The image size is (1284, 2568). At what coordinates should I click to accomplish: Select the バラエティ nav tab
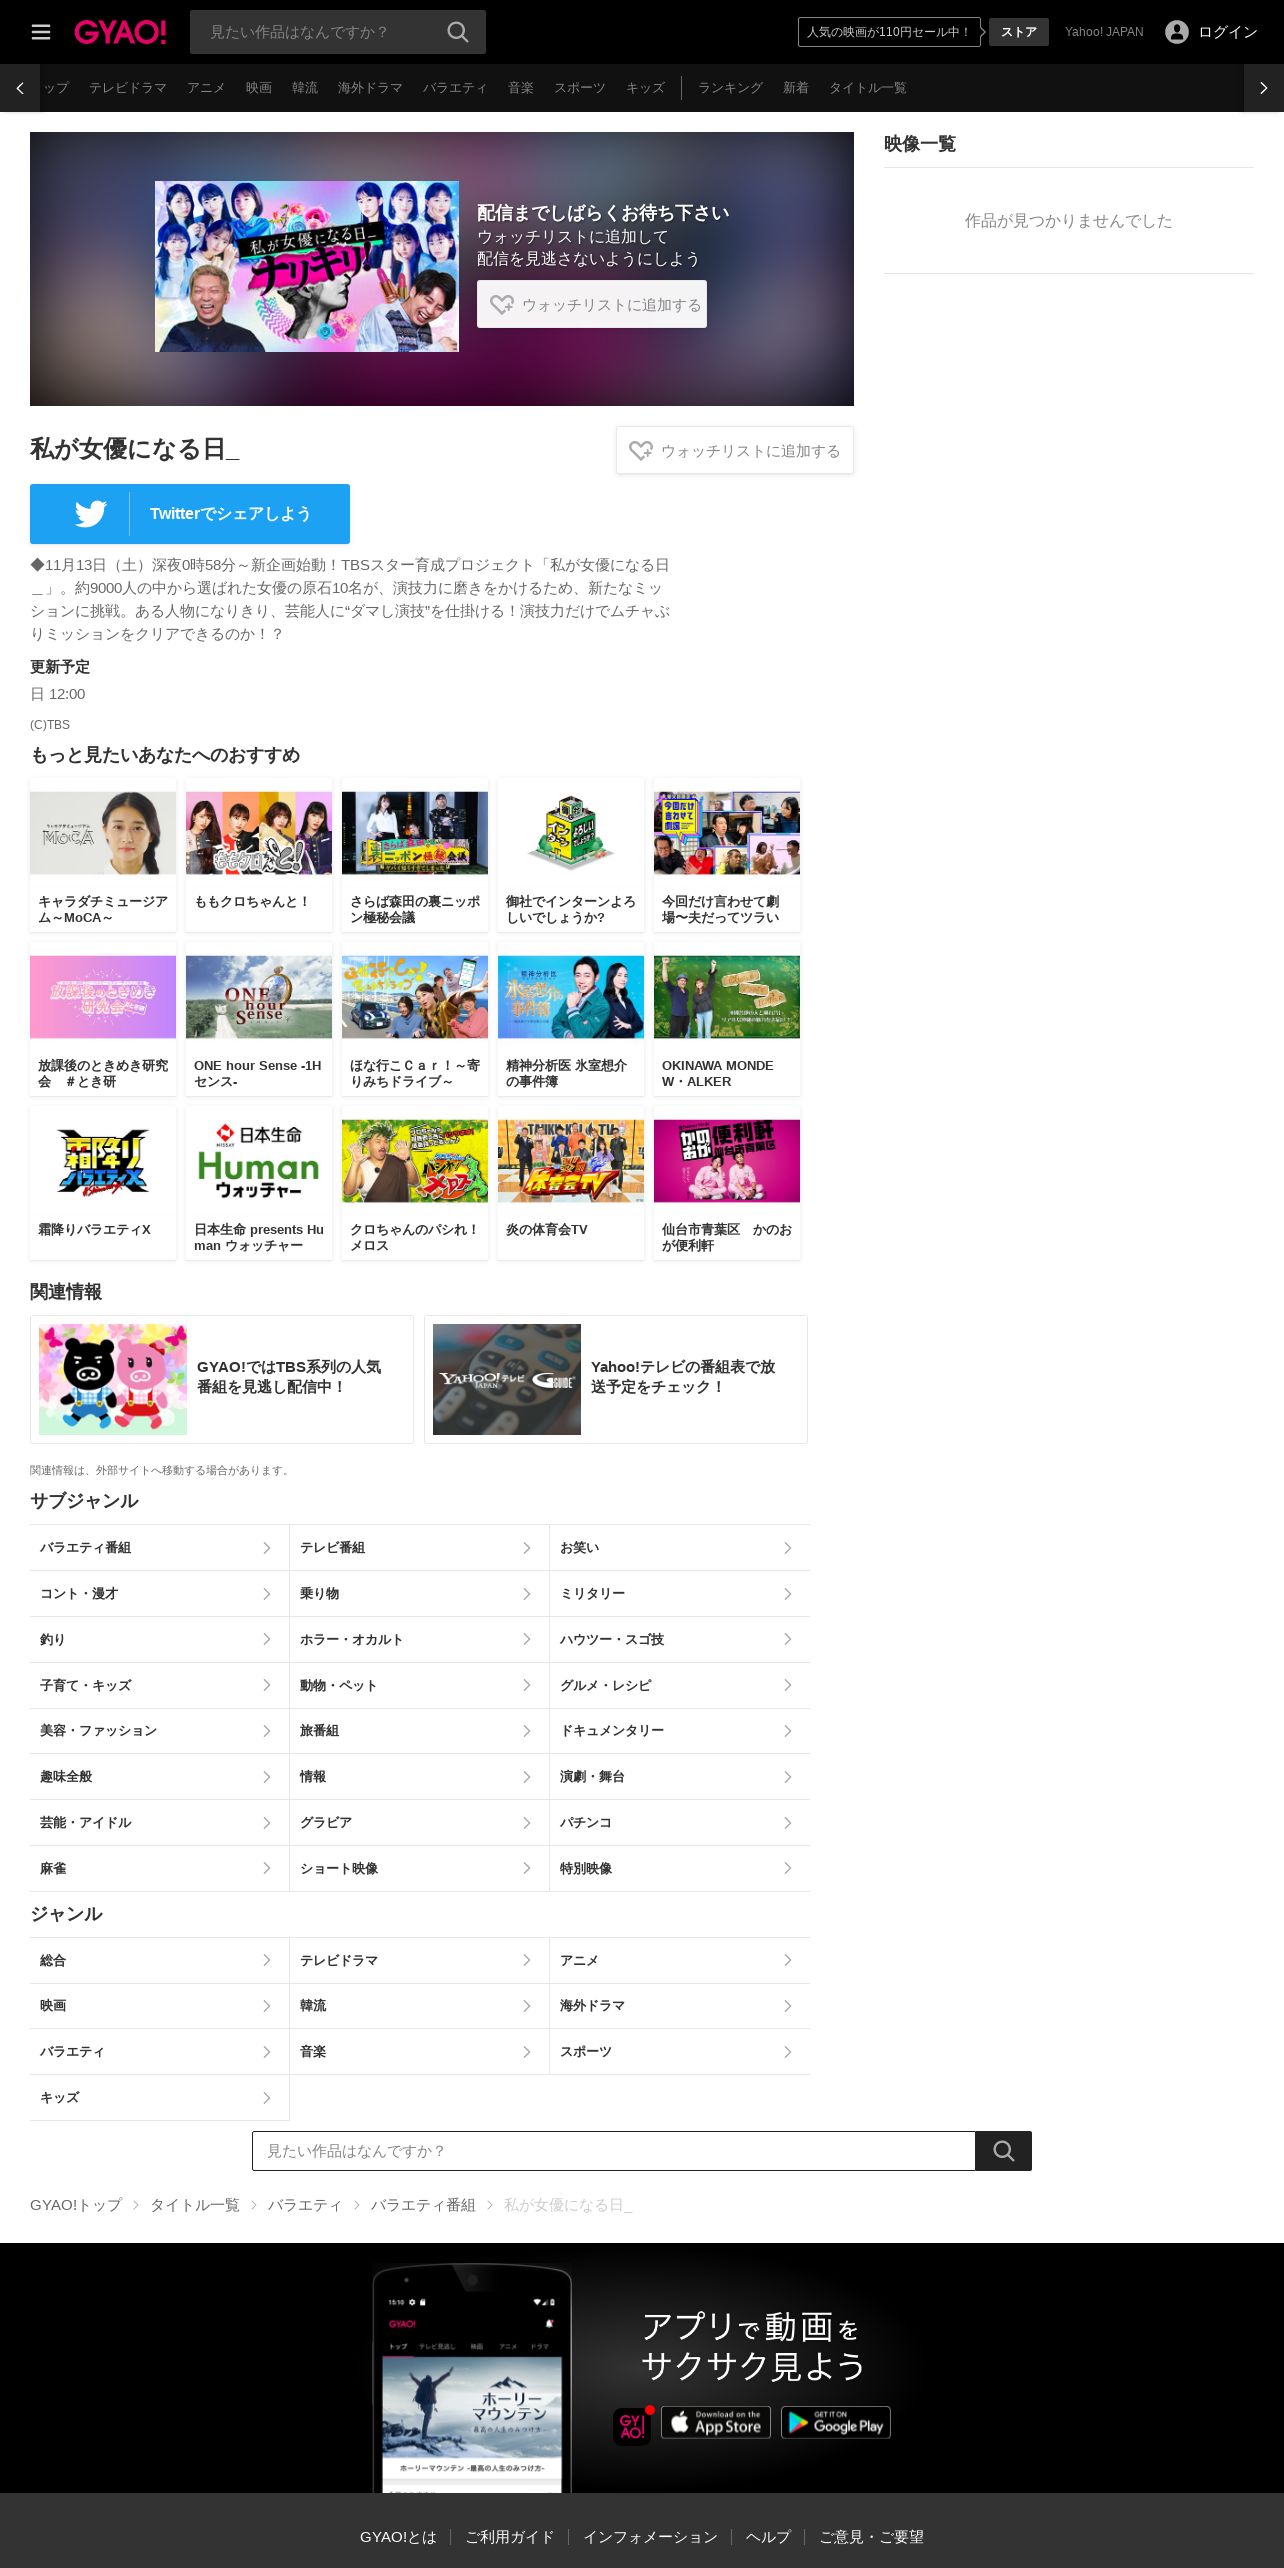(455, 88)
